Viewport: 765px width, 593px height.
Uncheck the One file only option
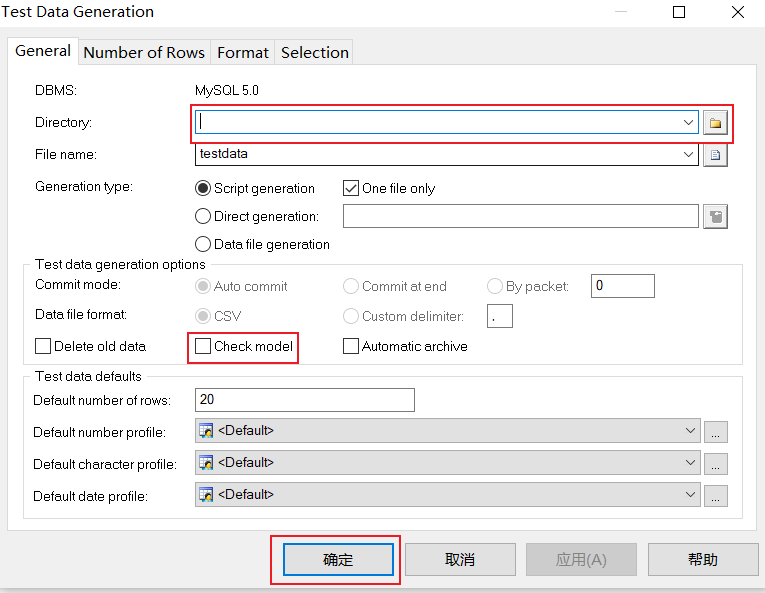click(x=351, y=188)
